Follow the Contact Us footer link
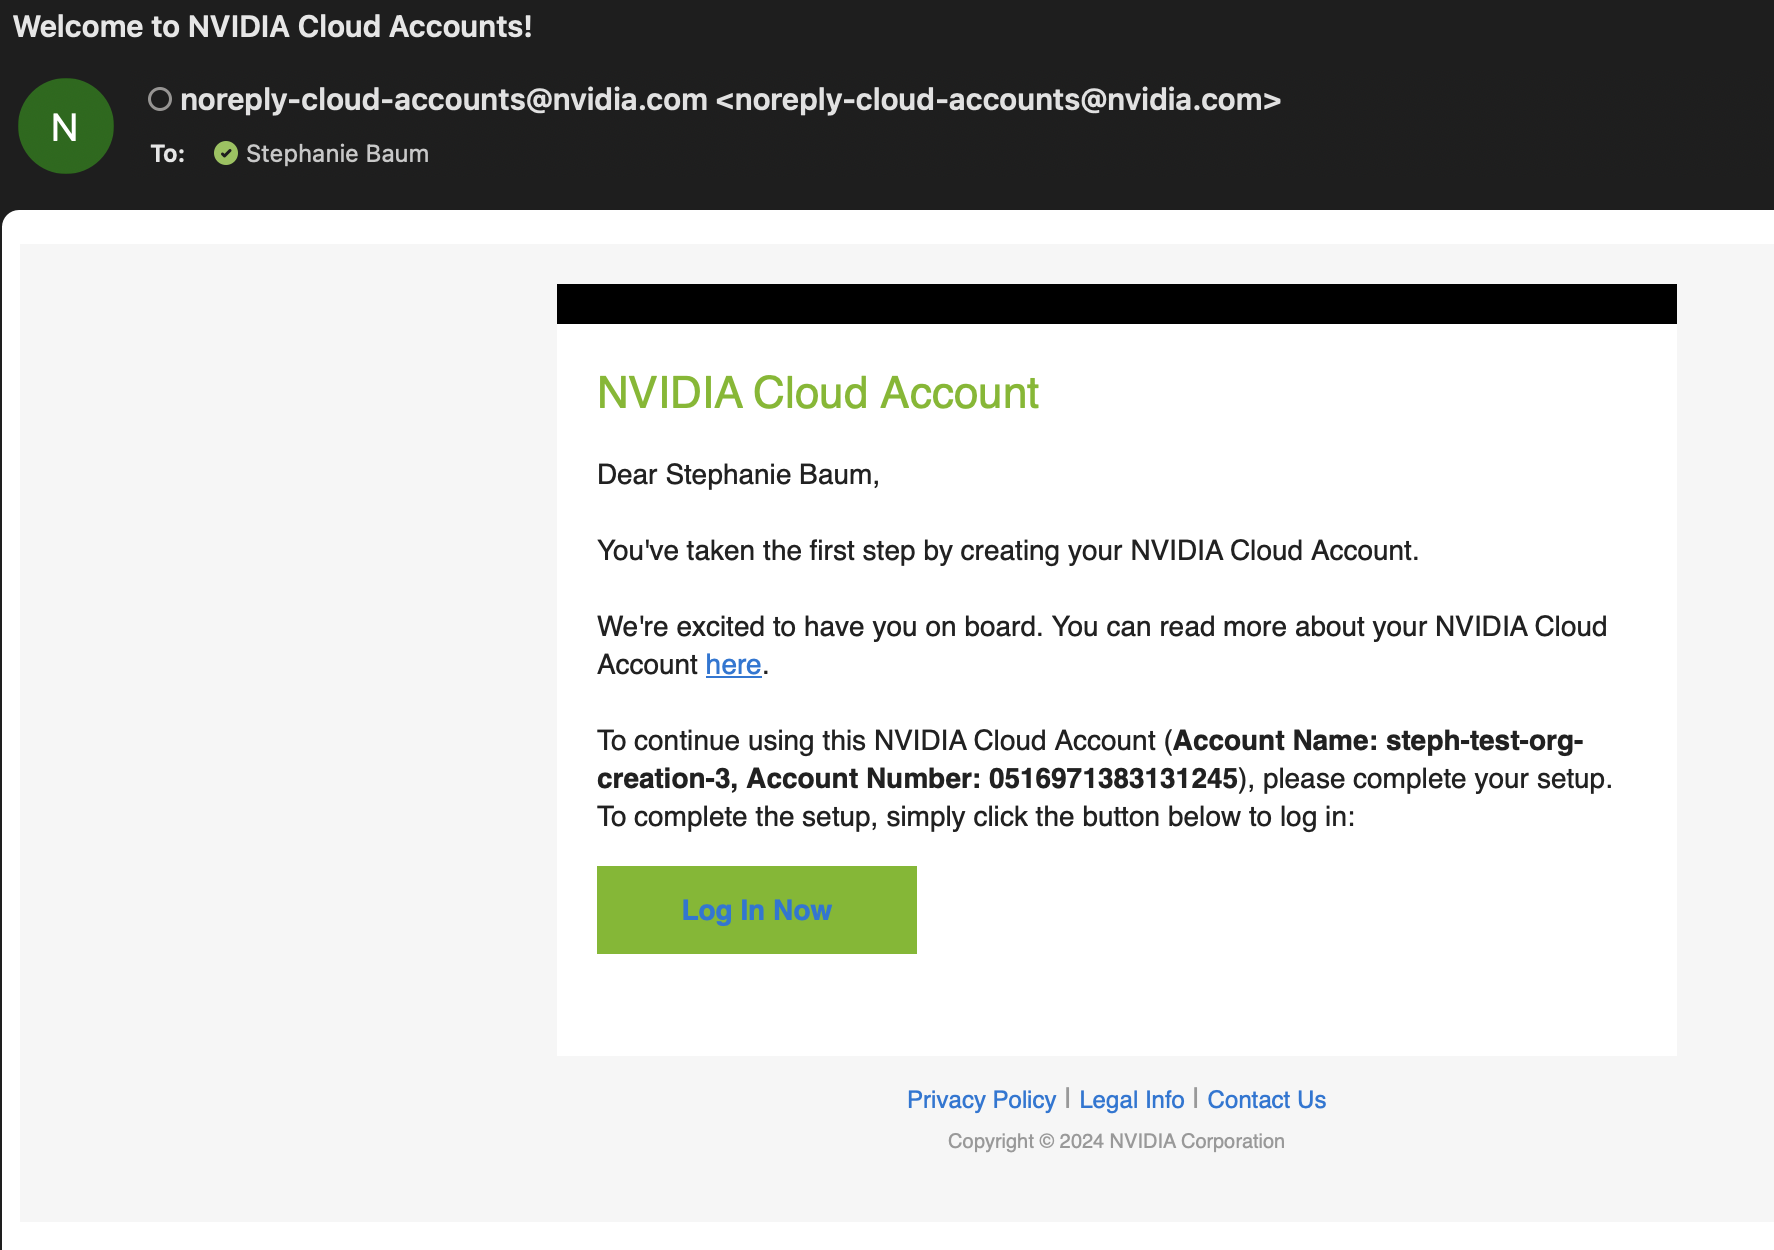This screenshot has height=1250, width=1774. coord(1266,1100)
